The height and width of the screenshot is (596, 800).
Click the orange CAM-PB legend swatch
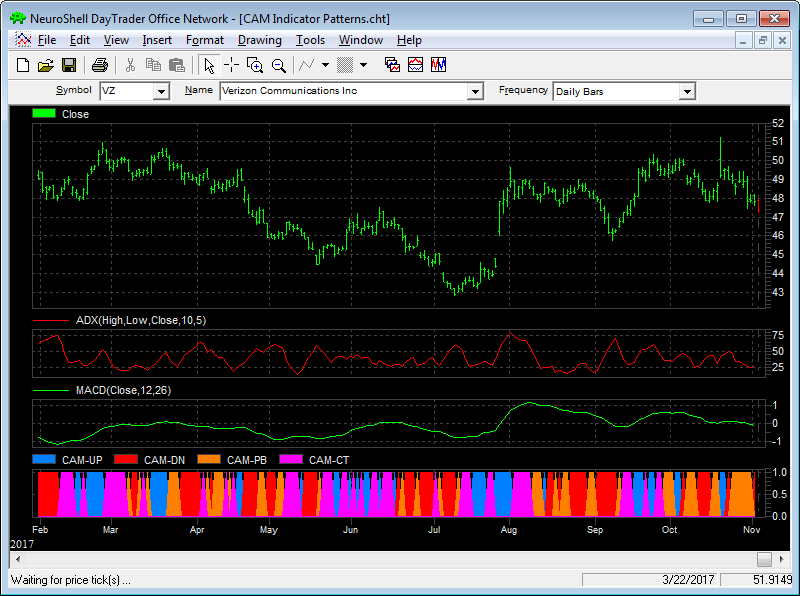209,459
